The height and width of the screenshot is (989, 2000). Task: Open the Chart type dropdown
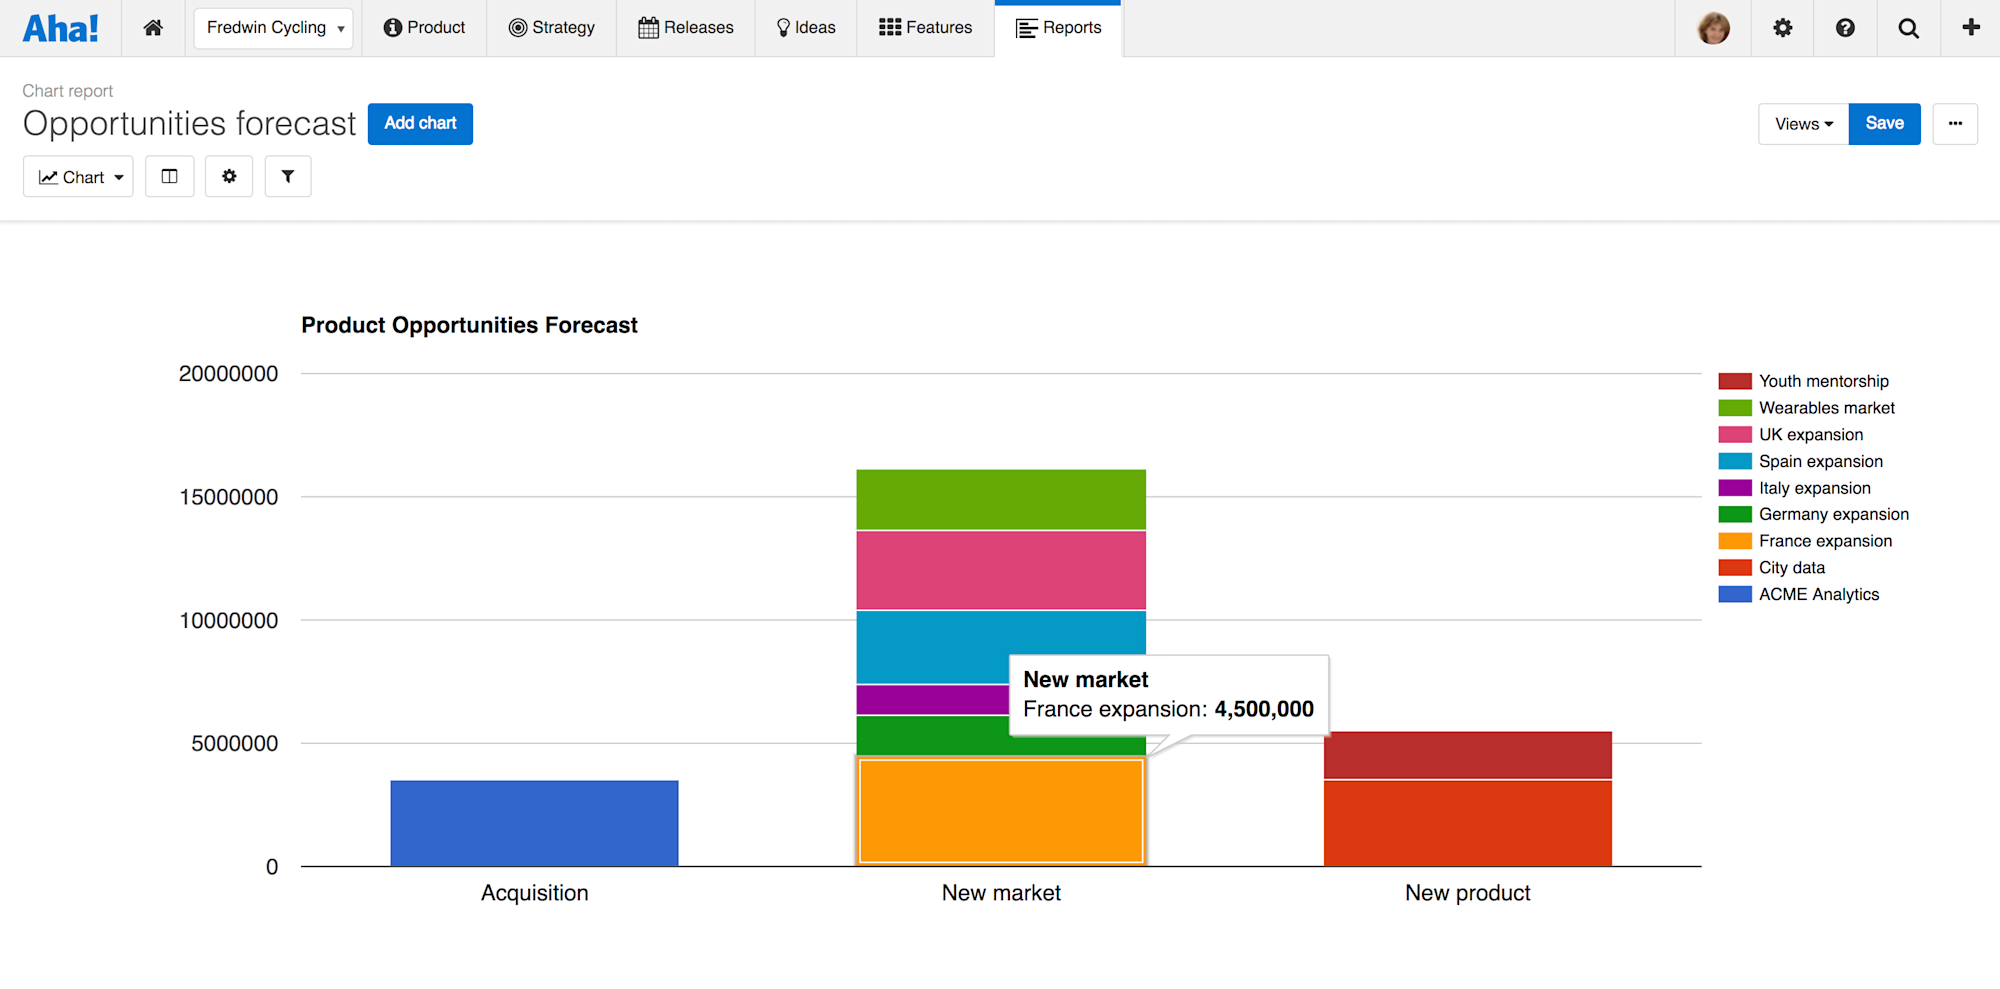coord(78,176)
